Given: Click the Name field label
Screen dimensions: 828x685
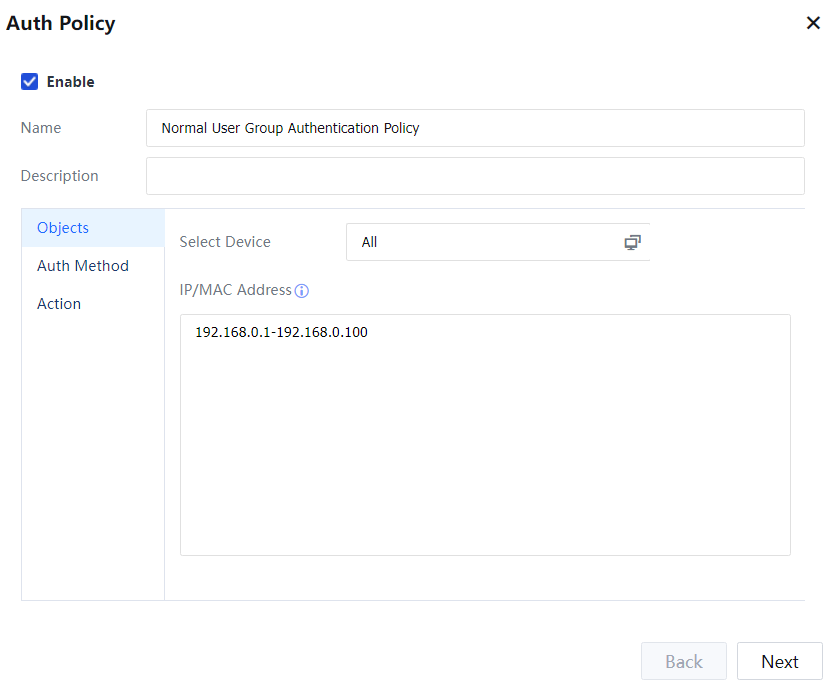Looking at the screenshot, I should [41, 128].
